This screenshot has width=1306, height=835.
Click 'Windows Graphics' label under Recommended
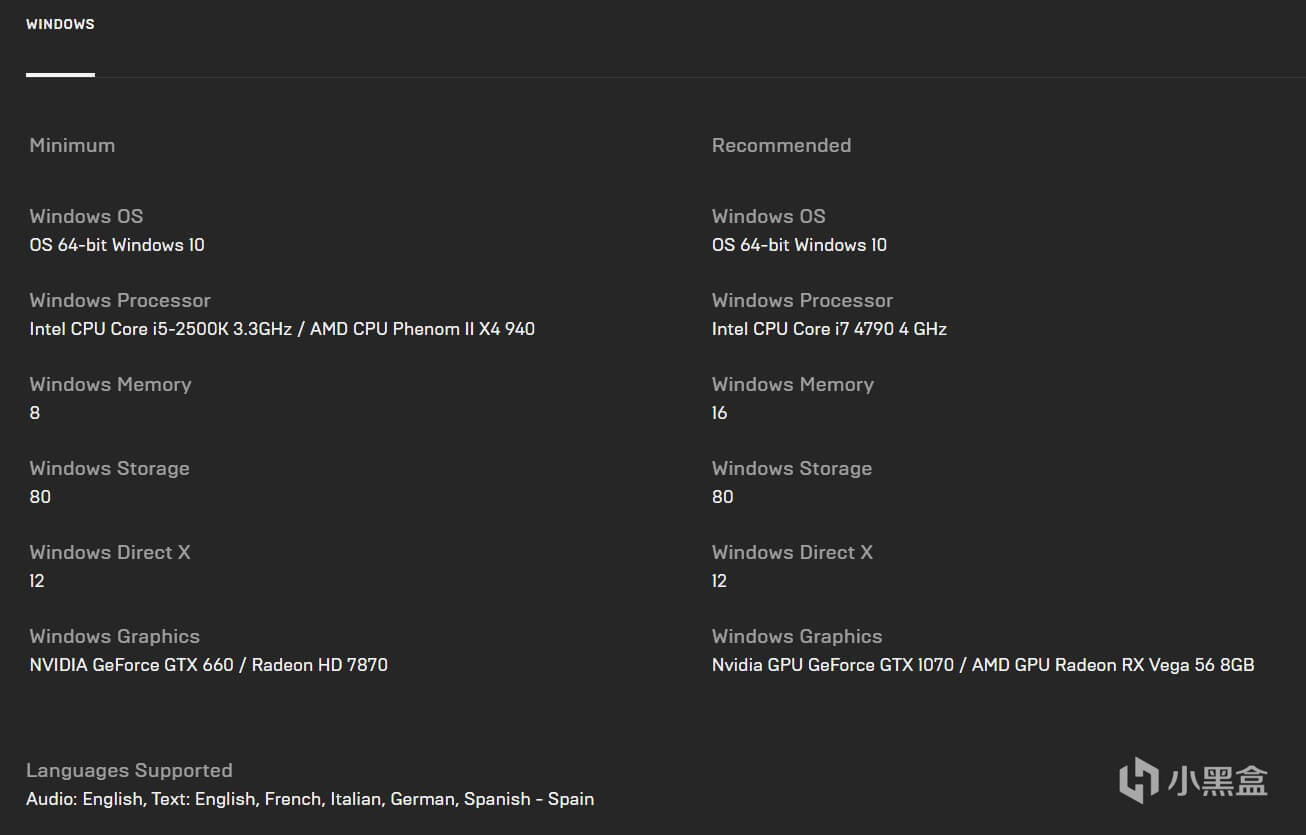[797, 636]
